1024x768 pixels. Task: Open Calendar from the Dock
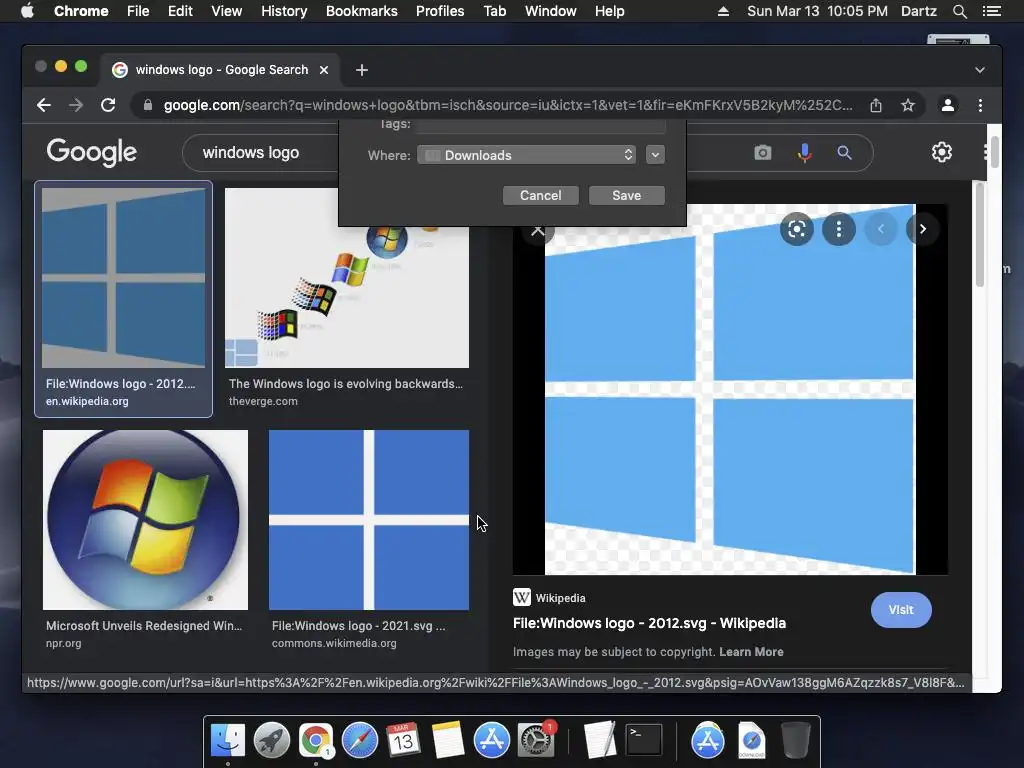click(403, 740)
